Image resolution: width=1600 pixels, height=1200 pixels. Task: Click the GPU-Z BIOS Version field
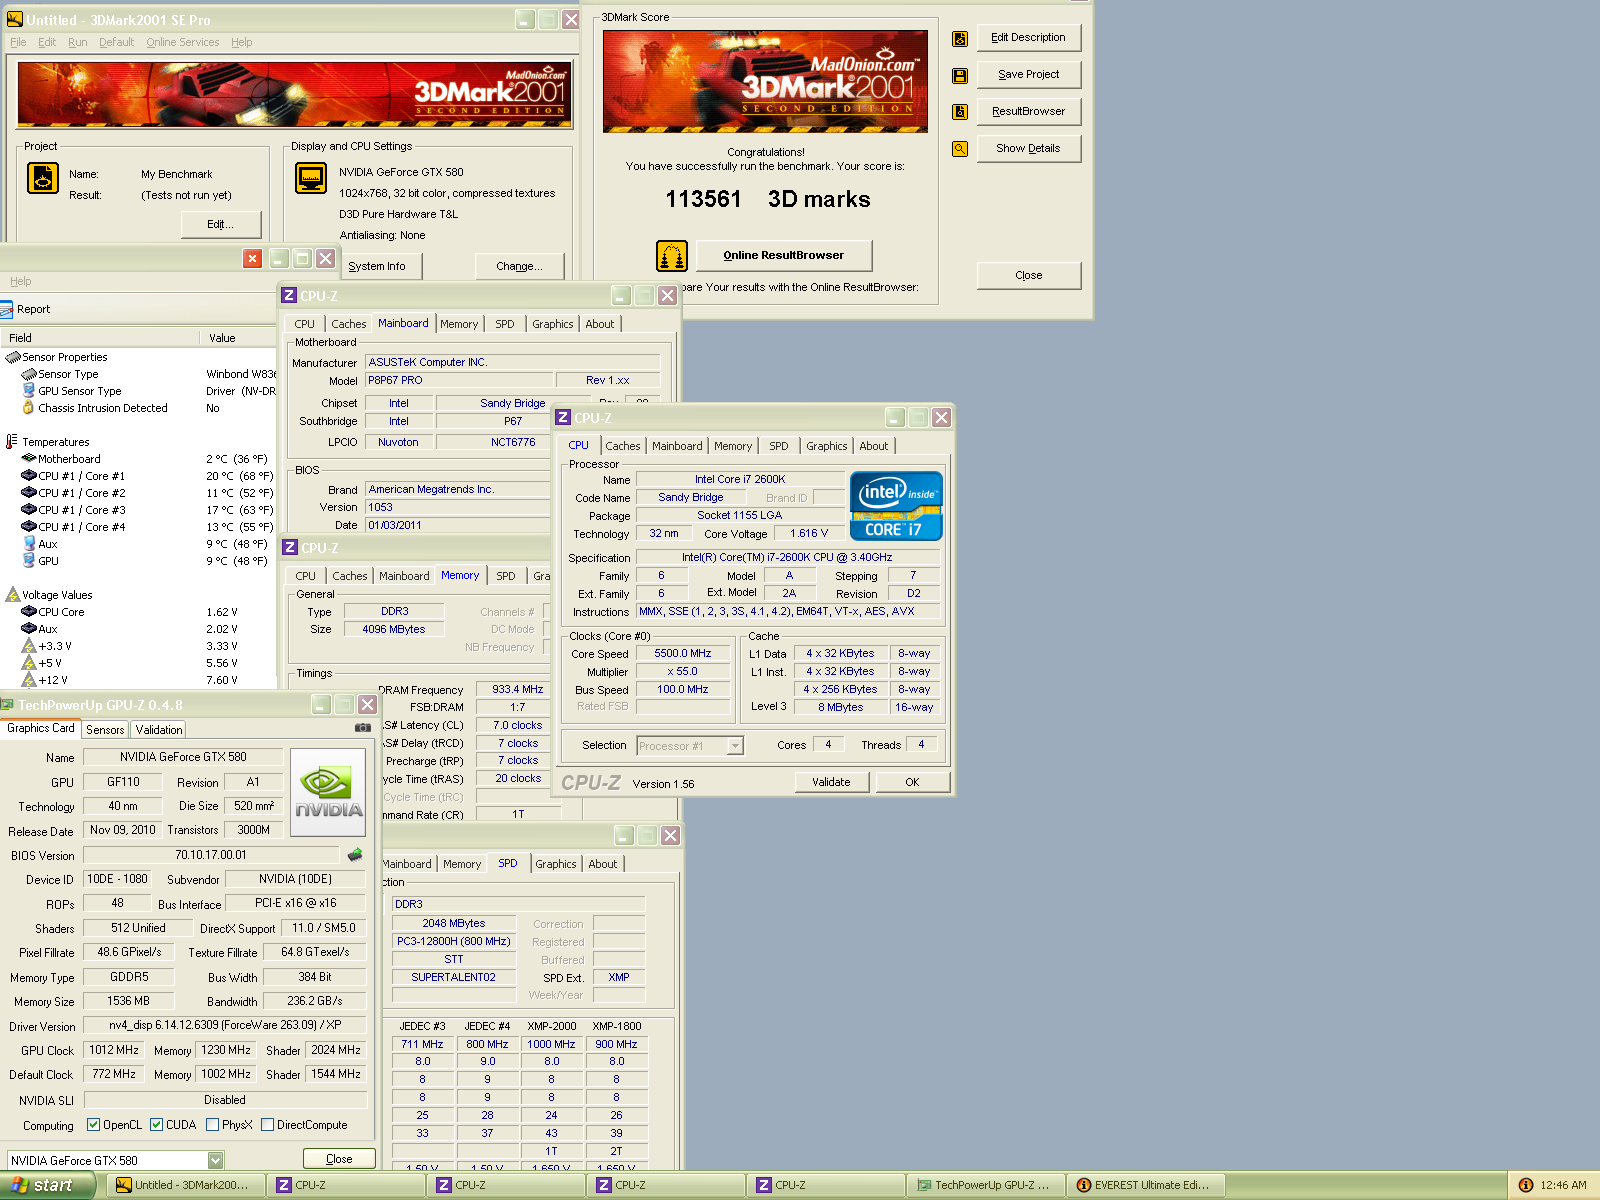click(211, 855)
